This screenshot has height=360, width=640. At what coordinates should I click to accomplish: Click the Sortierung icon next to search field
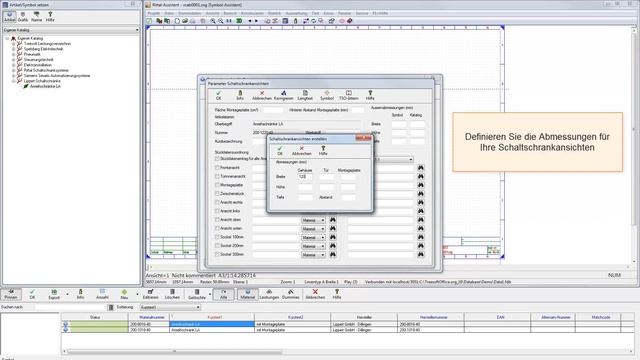coord(111,307)
